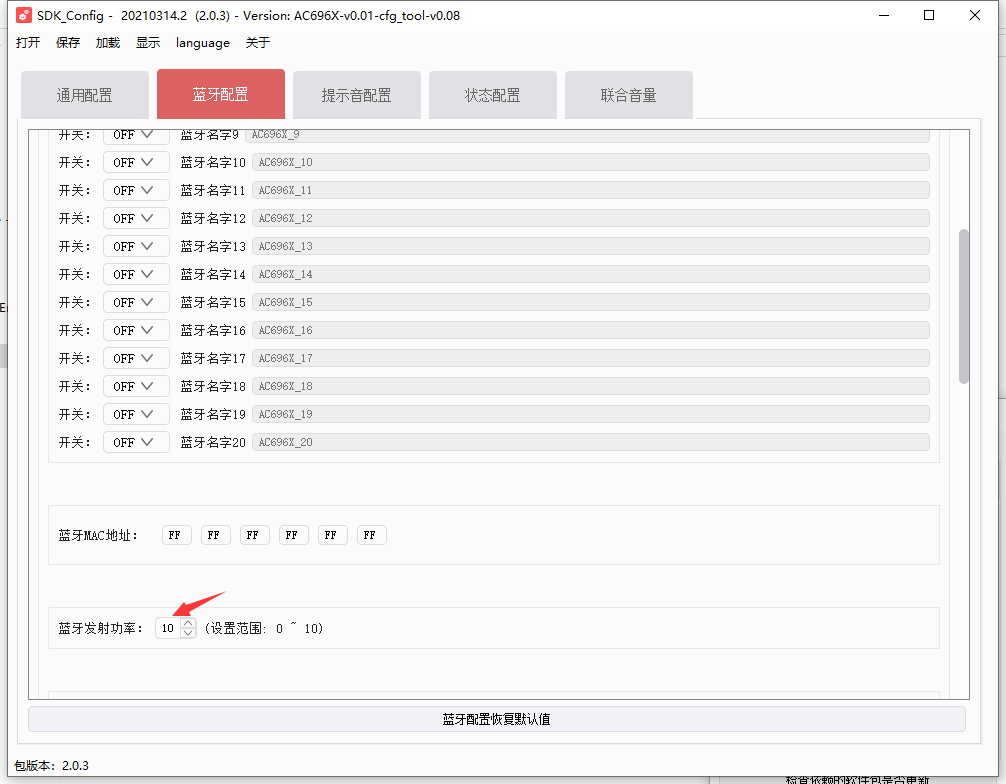1006x784 pixels.
Task: Switch to the 状态配置 tab
Action: (x=492, y=94)
